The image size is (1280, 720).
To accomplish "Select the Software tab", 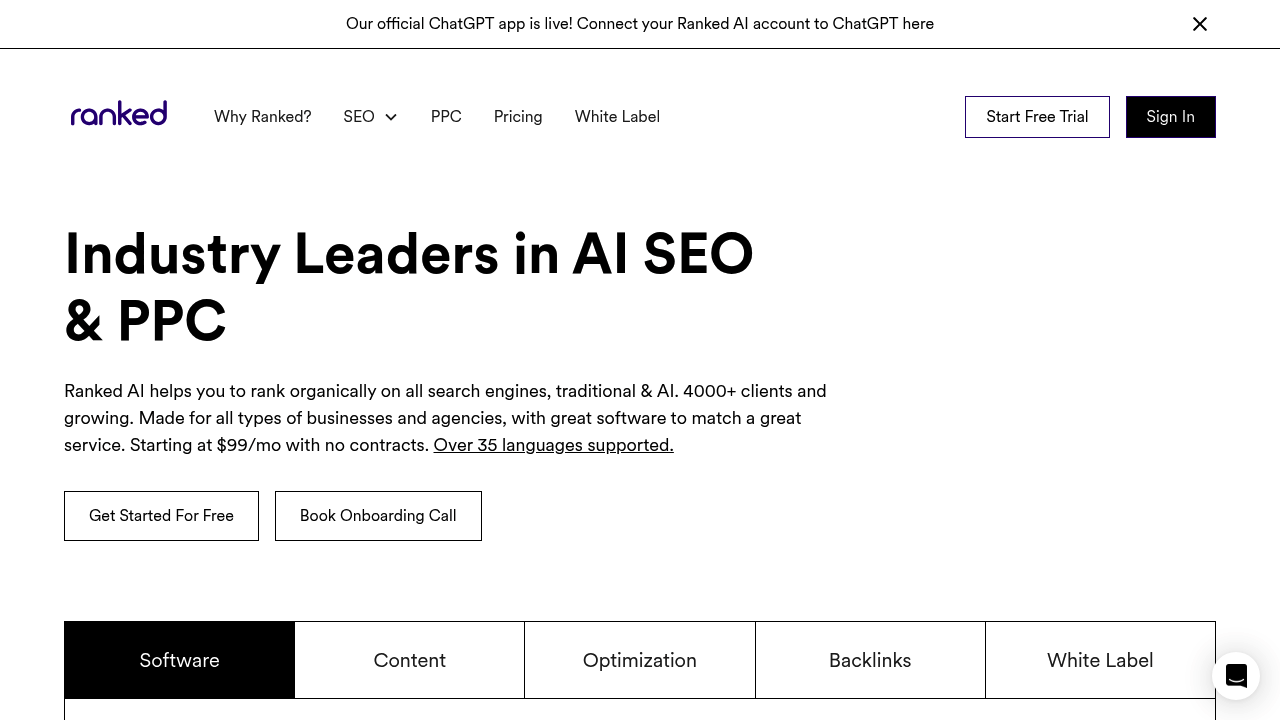I will point(180,660).
